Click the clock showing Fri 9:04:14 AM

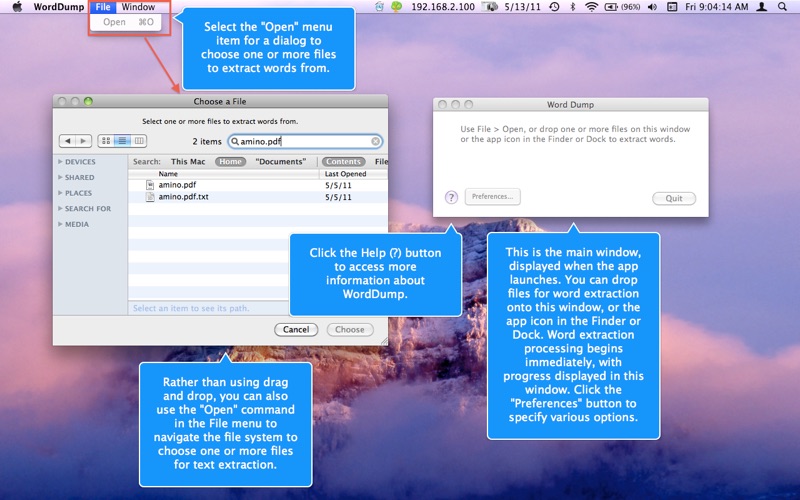coord(716,7)
